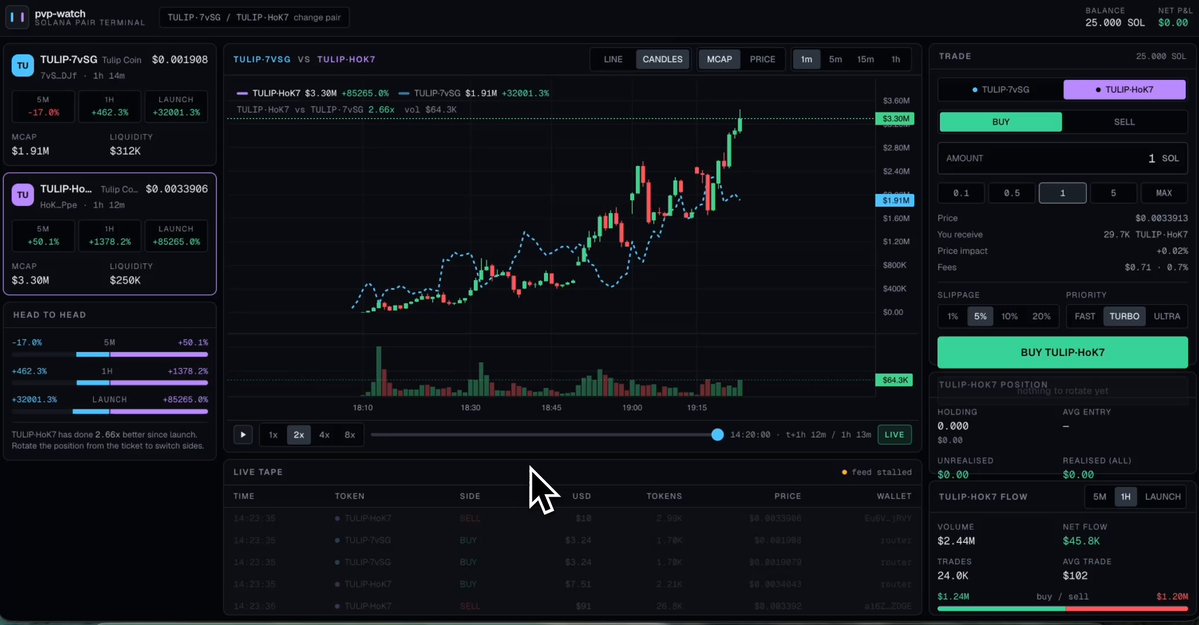
Task: Select the MCAP chart mode
Action: click(x=720, y=59)
